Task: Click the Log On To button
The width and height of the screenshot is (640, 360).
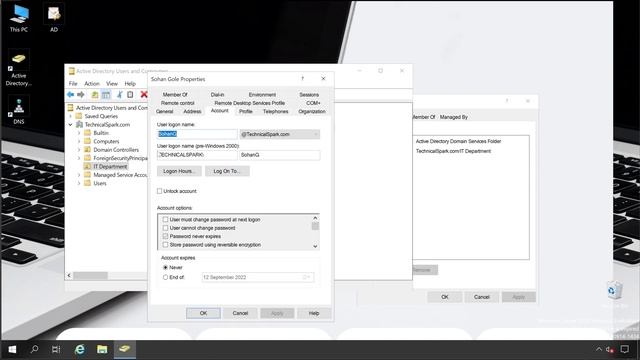Action: click(x=227, y=171)
